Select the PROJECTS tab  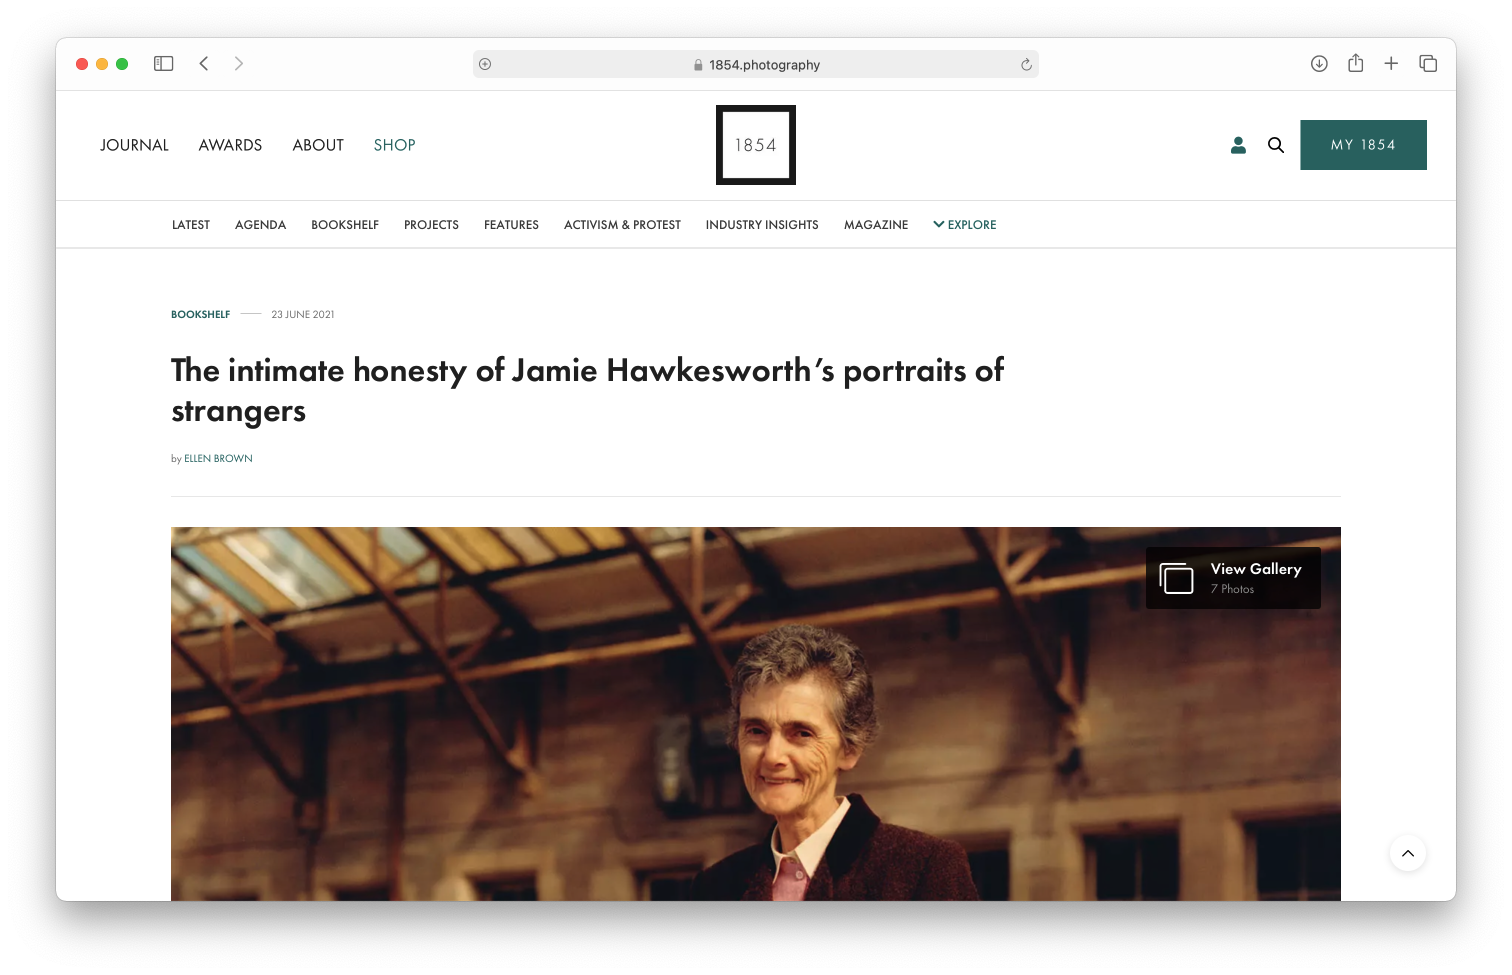432,225
